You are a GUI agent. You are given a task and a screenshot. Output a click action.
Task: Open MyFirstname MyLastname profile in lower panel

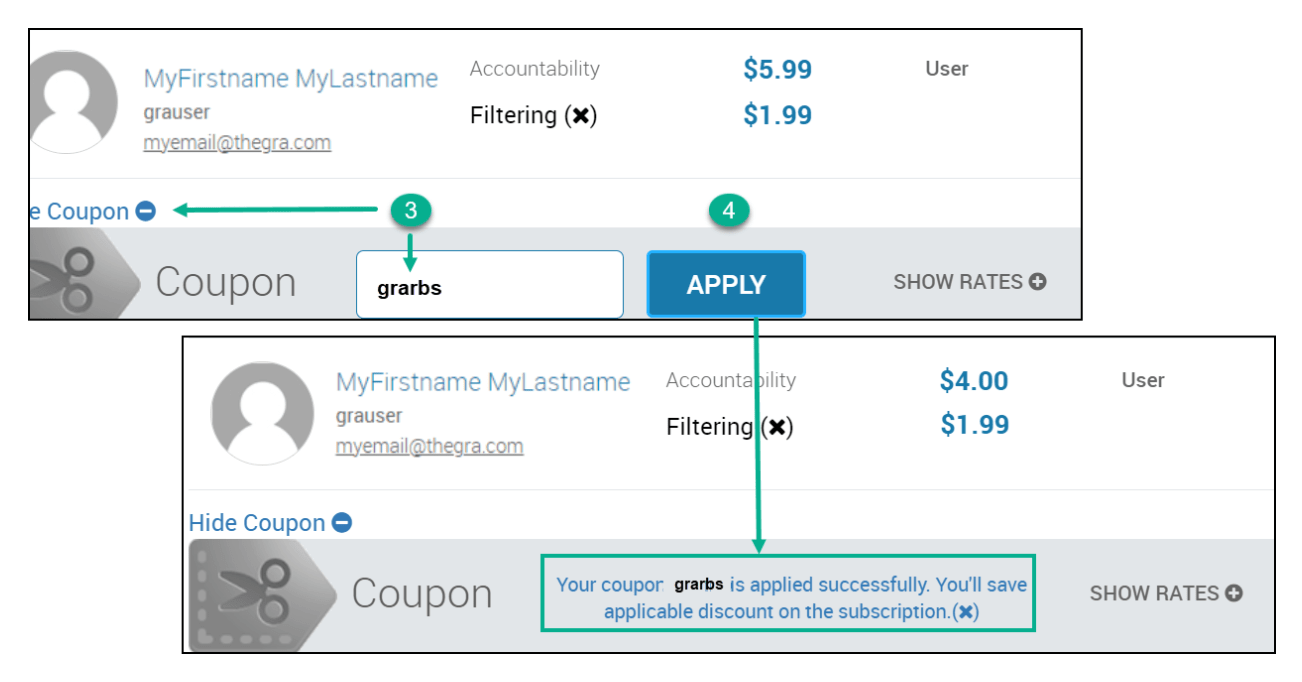pos(483,382)
